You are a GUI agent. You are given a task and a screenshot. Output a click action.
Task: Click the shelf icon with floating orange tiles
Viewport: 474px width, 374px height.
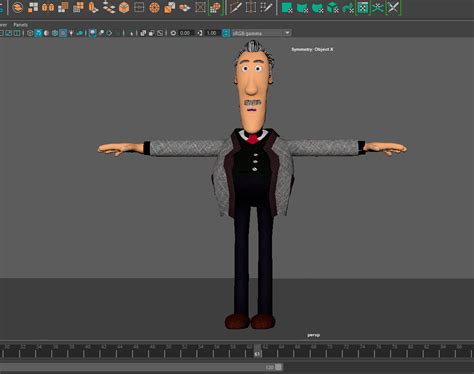coord(109,7)
